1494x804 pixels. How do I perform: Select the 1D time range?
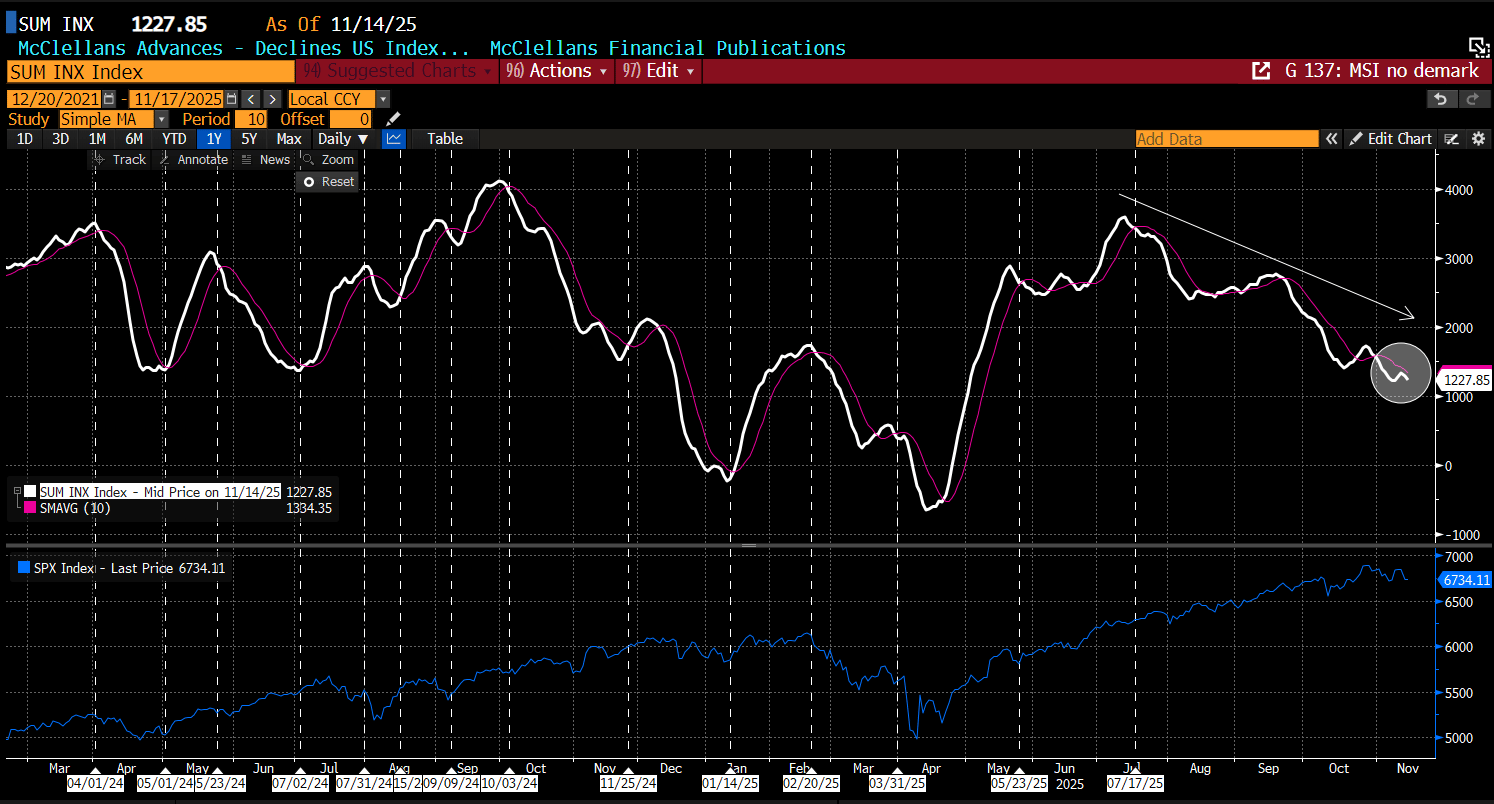point(25,139)
